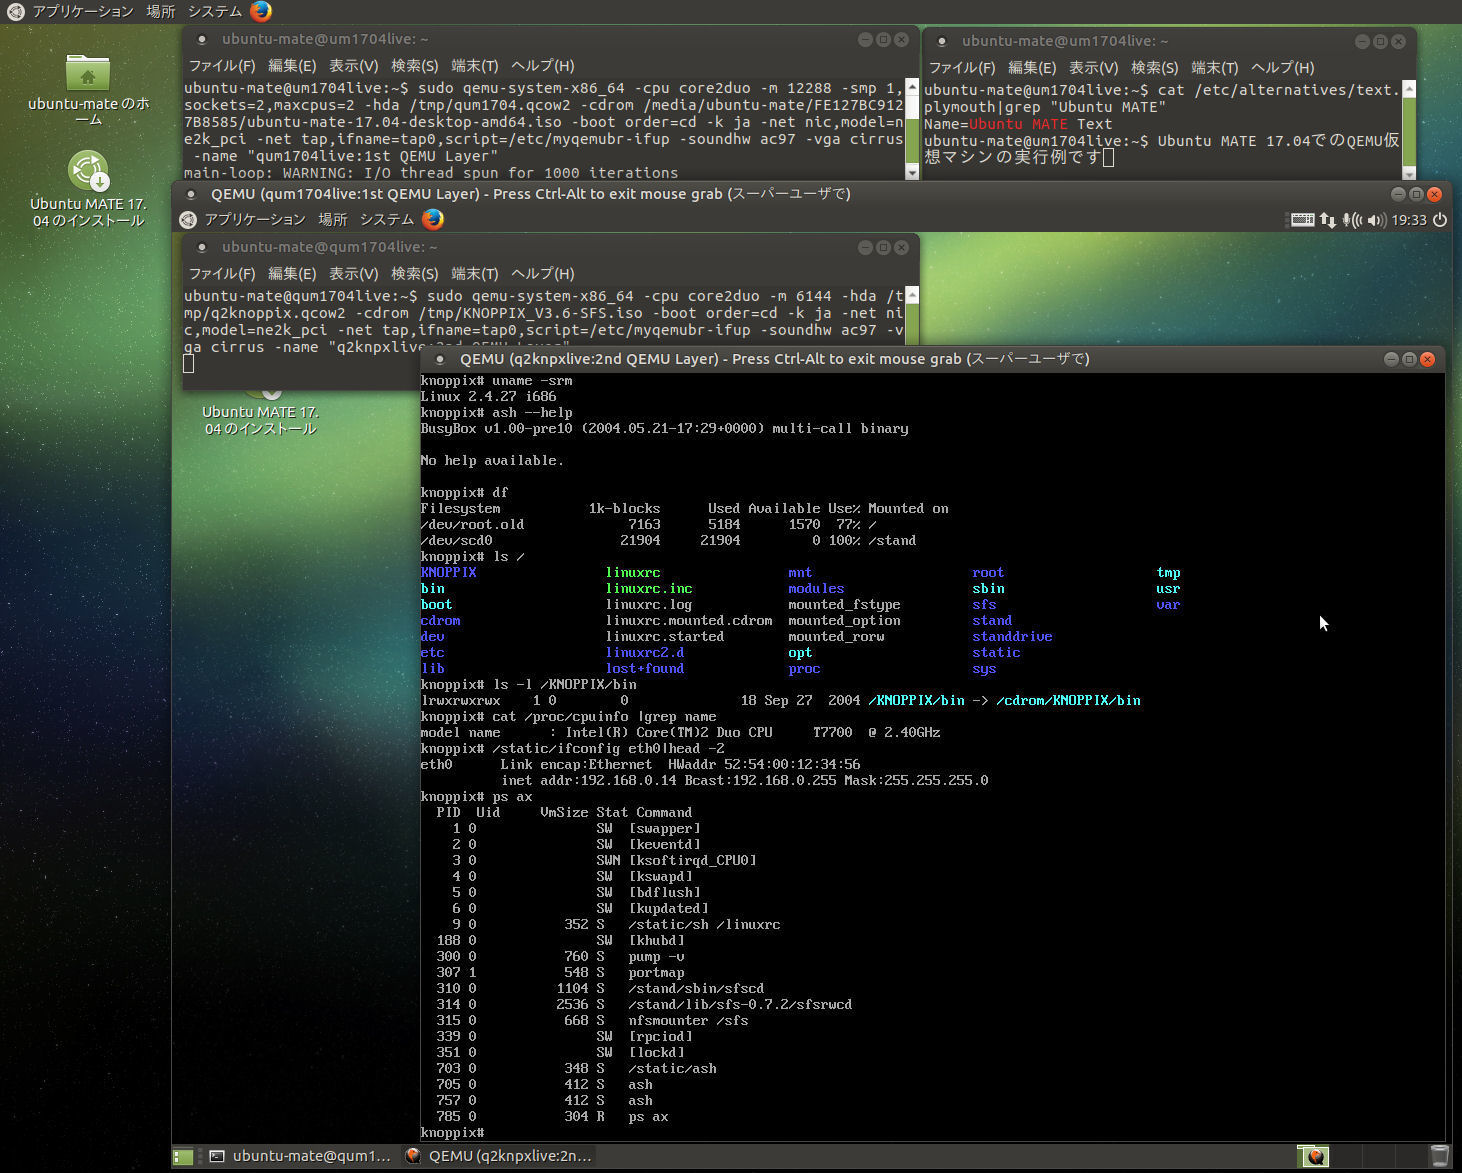The width and height of the screenshot is (1462, 1173).
Task: Click scrollbar down arrow in right host terminal
Action: 1409,173
